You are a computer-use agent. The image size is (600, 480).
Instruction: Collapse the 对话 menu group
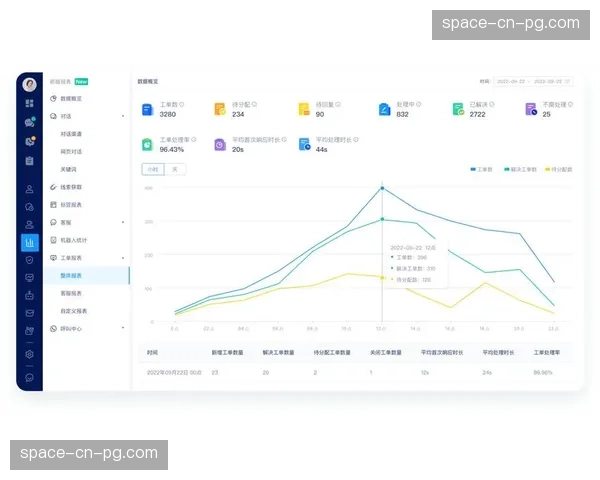pyautogui.click(x=123, y=116)
